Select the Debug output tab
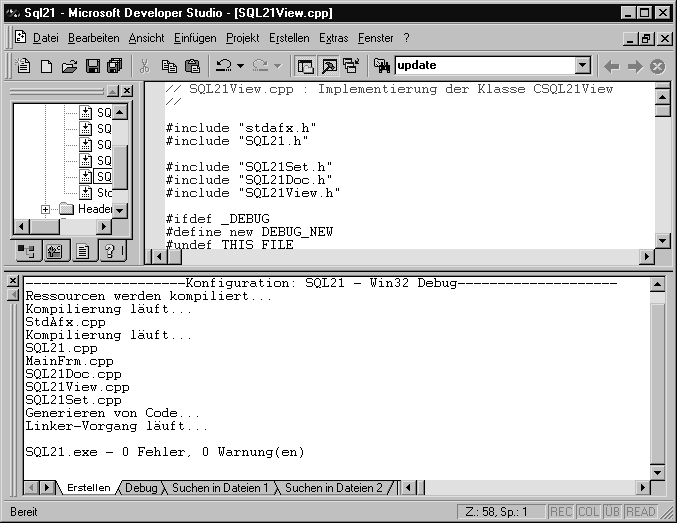This screenshot has width=677, height=523. point(141,488)
